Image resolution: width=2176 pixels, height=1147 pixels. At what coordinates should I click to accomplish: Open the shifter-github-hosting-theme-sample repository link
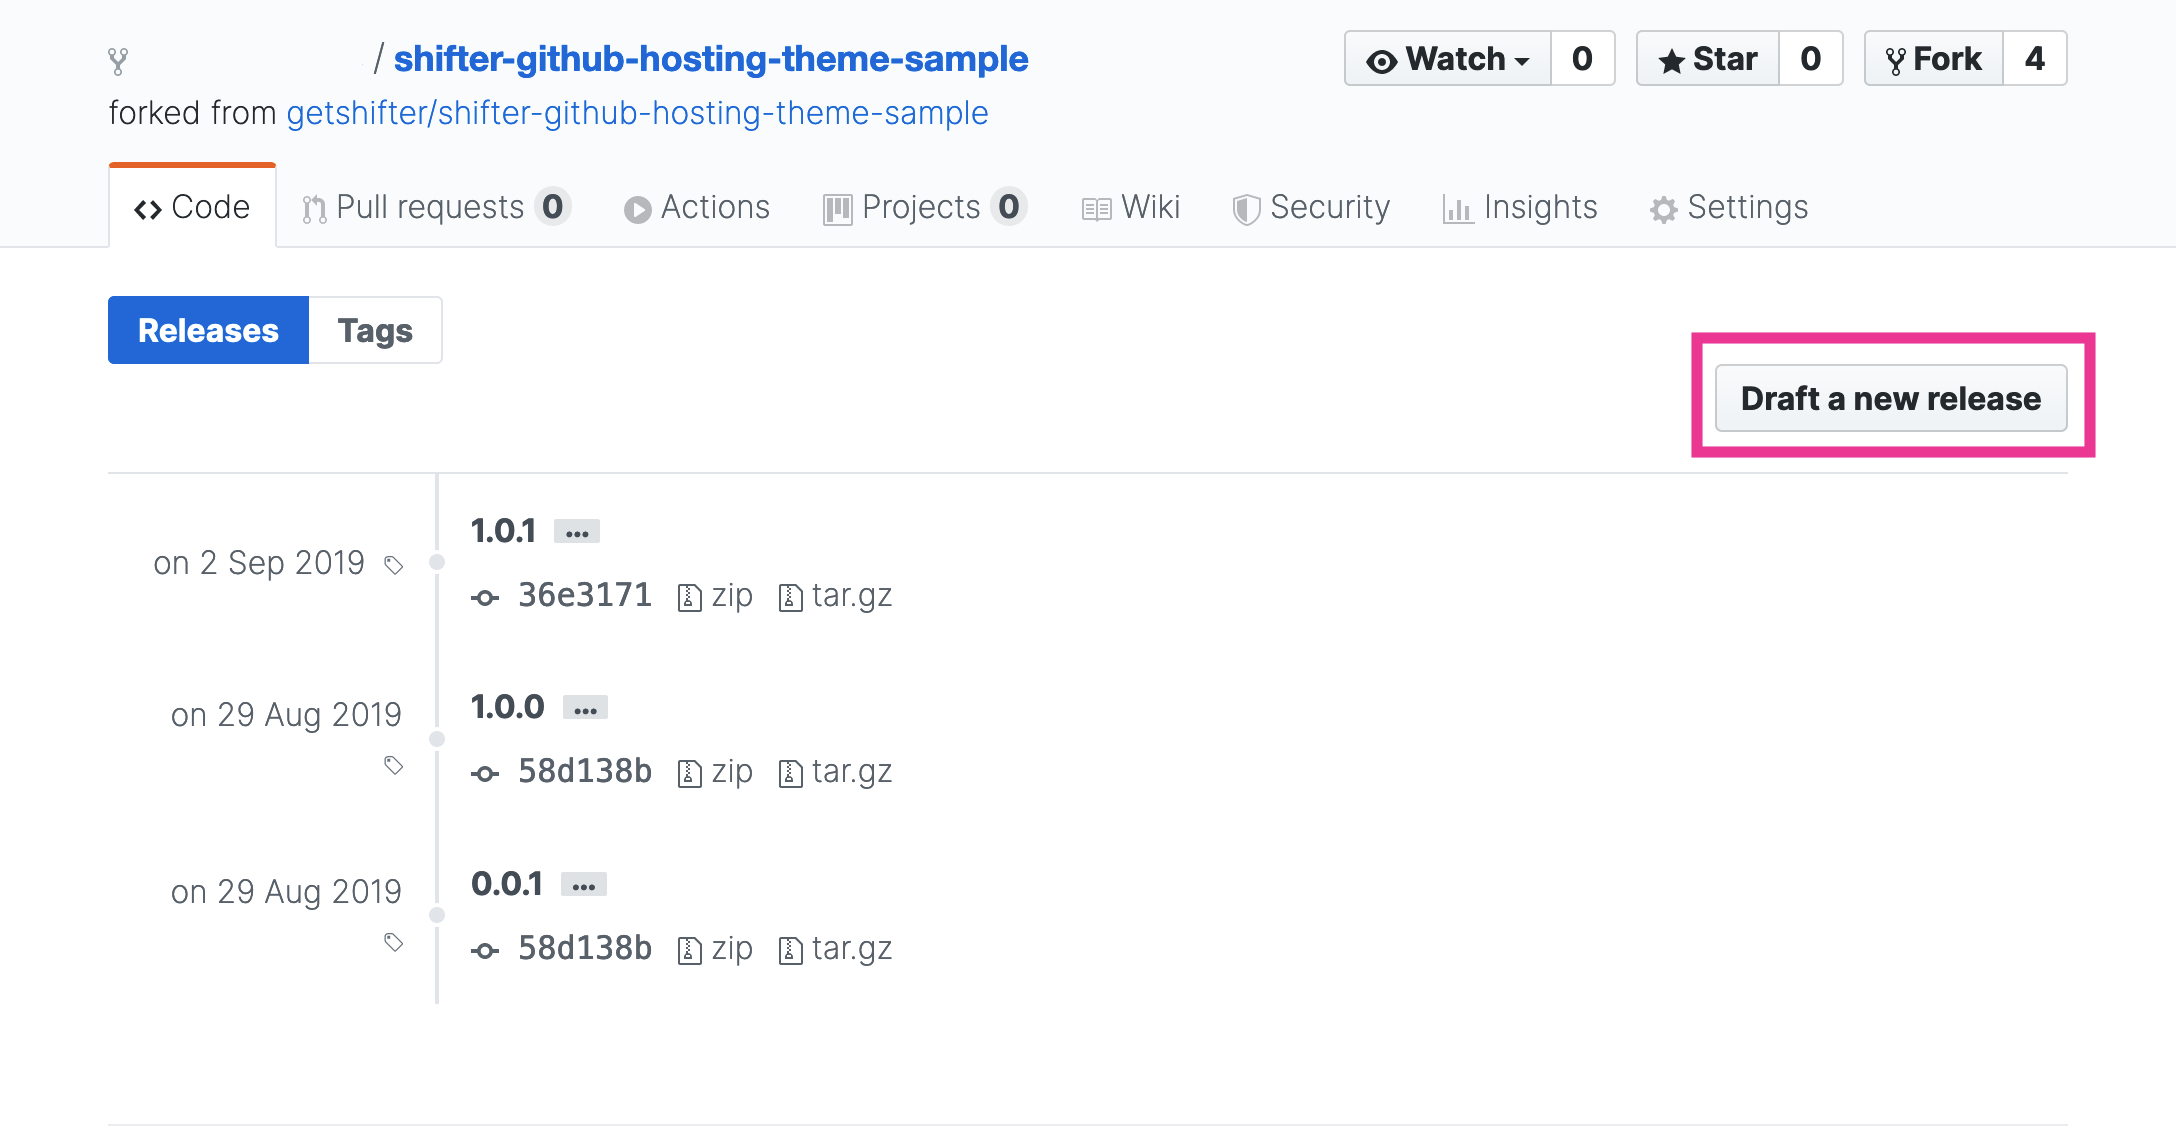(710, 59)
